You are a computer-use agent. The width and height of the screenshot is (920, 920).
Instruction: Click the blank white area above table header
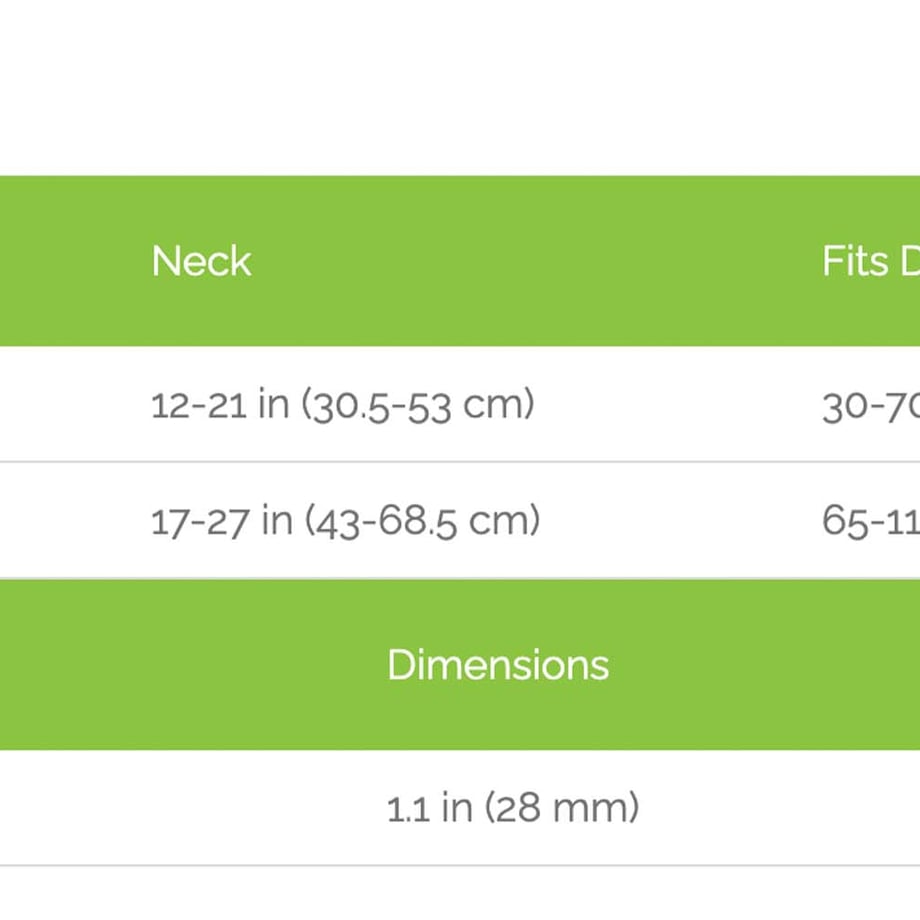pyautogui.click(x=460, y=88)
